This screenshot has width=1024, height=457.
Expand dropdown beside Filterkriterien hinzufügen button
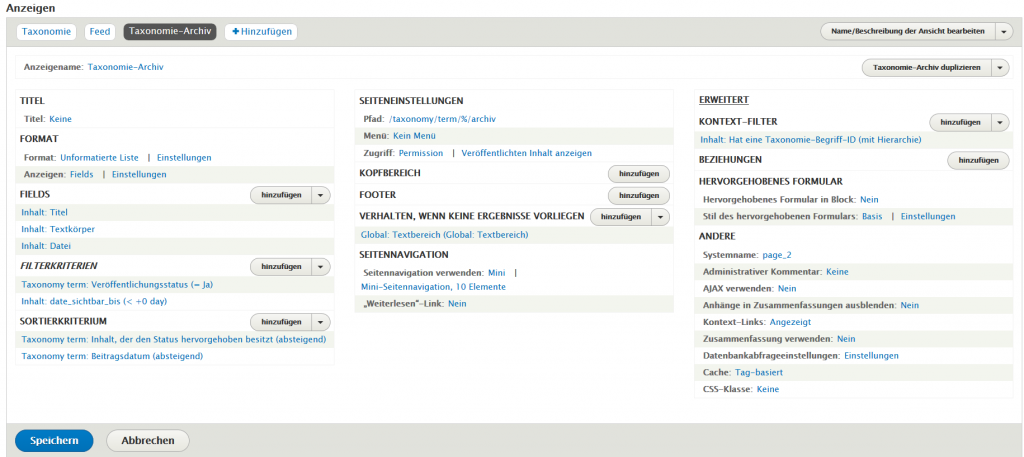pos(320,267)
